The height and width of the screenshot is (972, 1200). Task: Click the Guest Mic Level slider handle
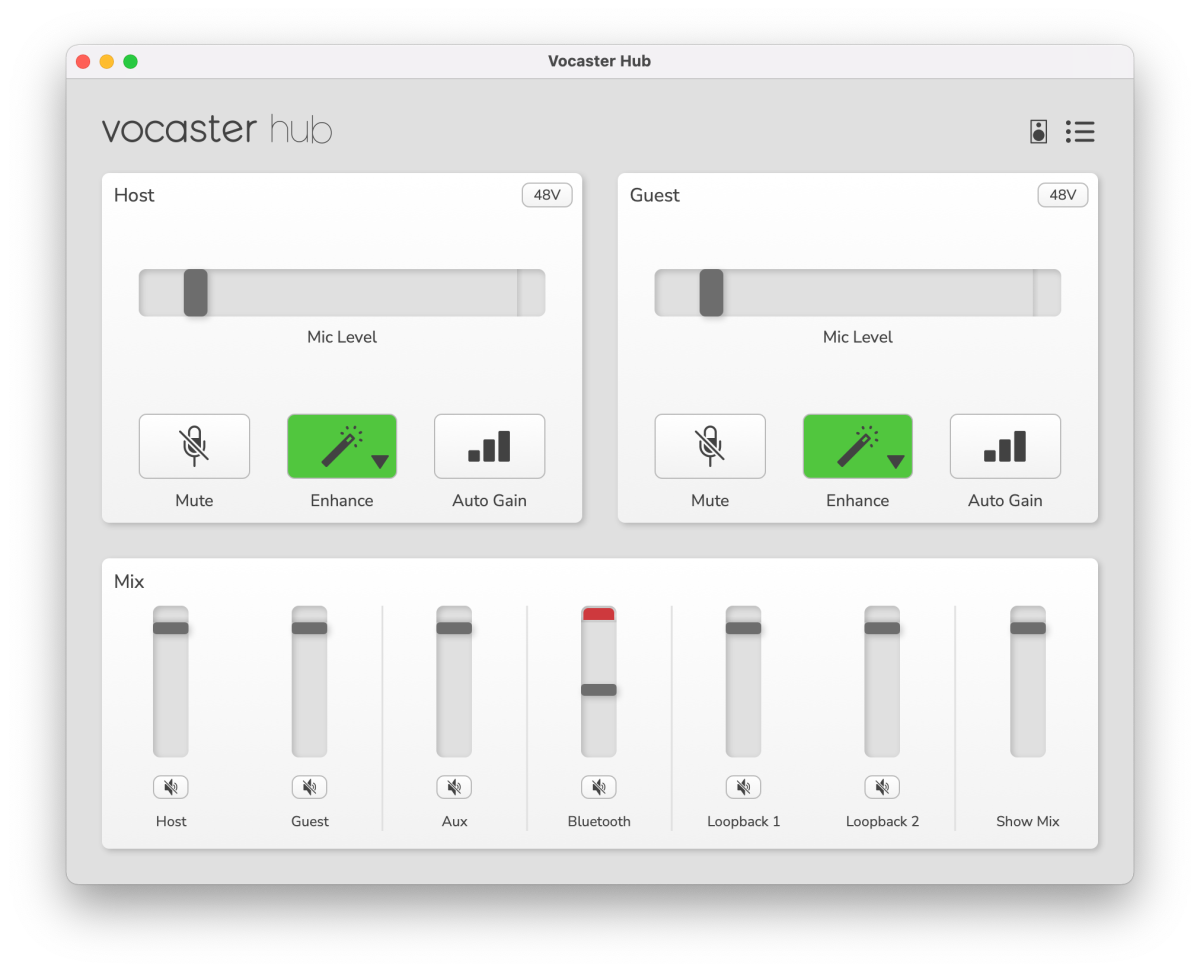tap(711, 293)
